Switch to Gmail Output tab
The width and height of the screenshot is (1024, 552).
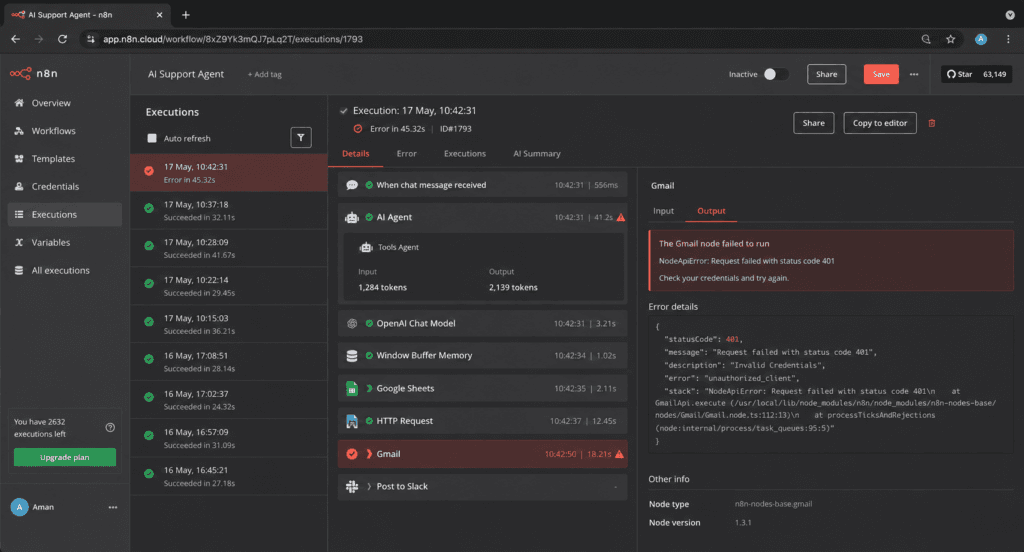711,211
